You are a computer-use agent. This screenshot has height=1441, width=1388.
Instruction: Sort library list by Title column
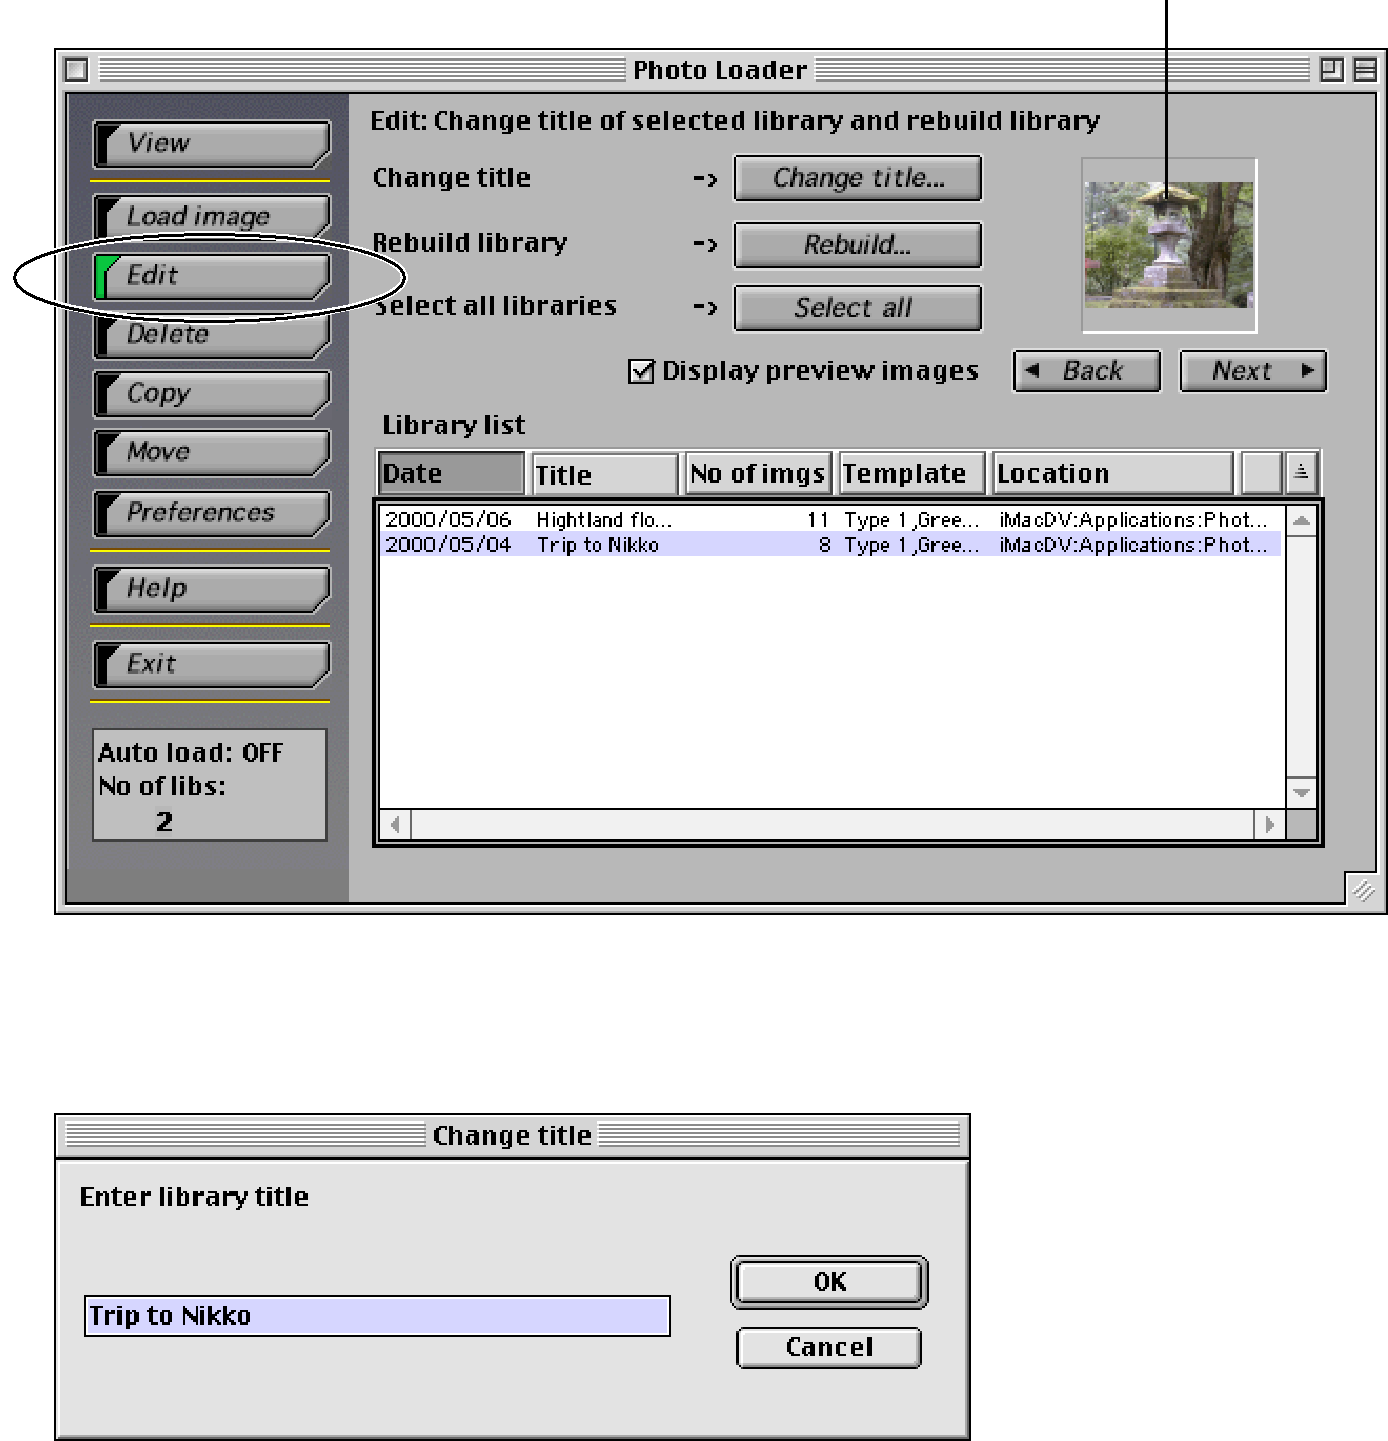(605, 474)
